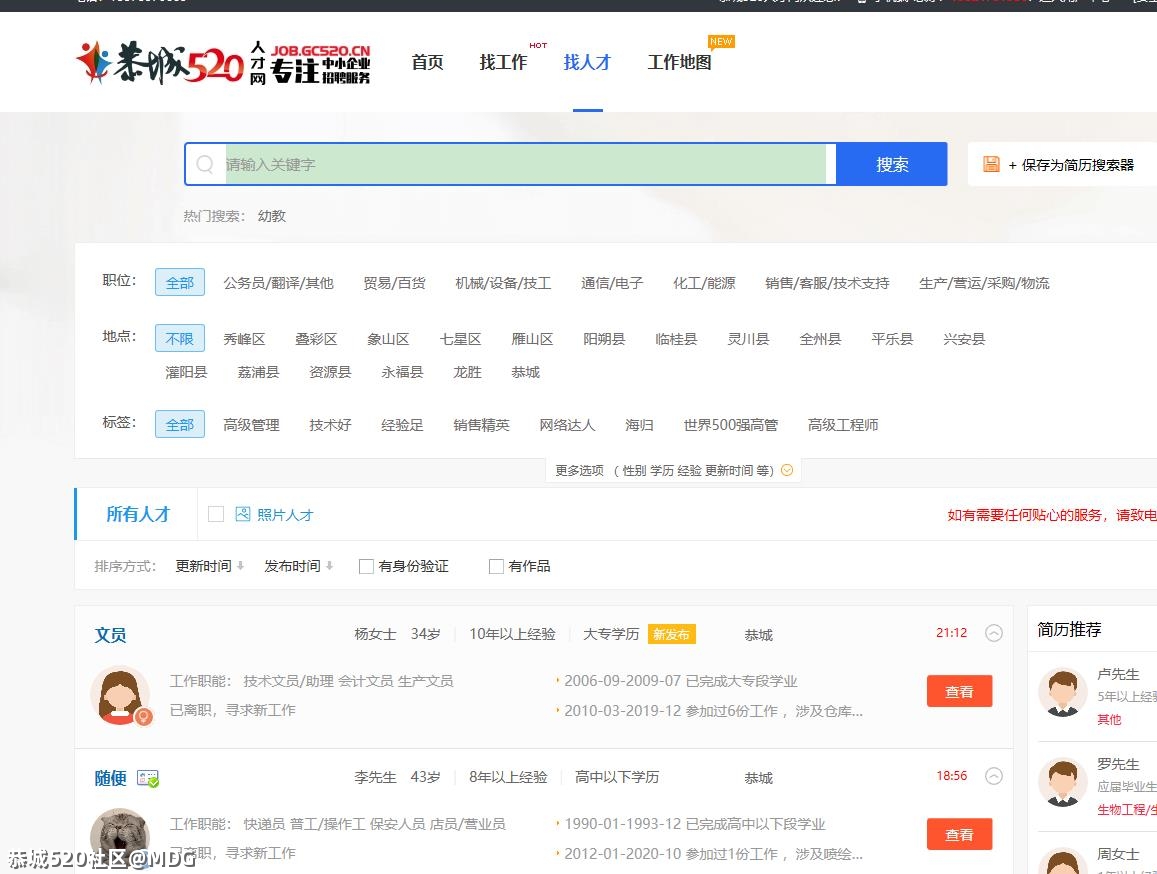
Task: Open the 随便 resume title
Action: pyautogui.click(x=110, y=778)
